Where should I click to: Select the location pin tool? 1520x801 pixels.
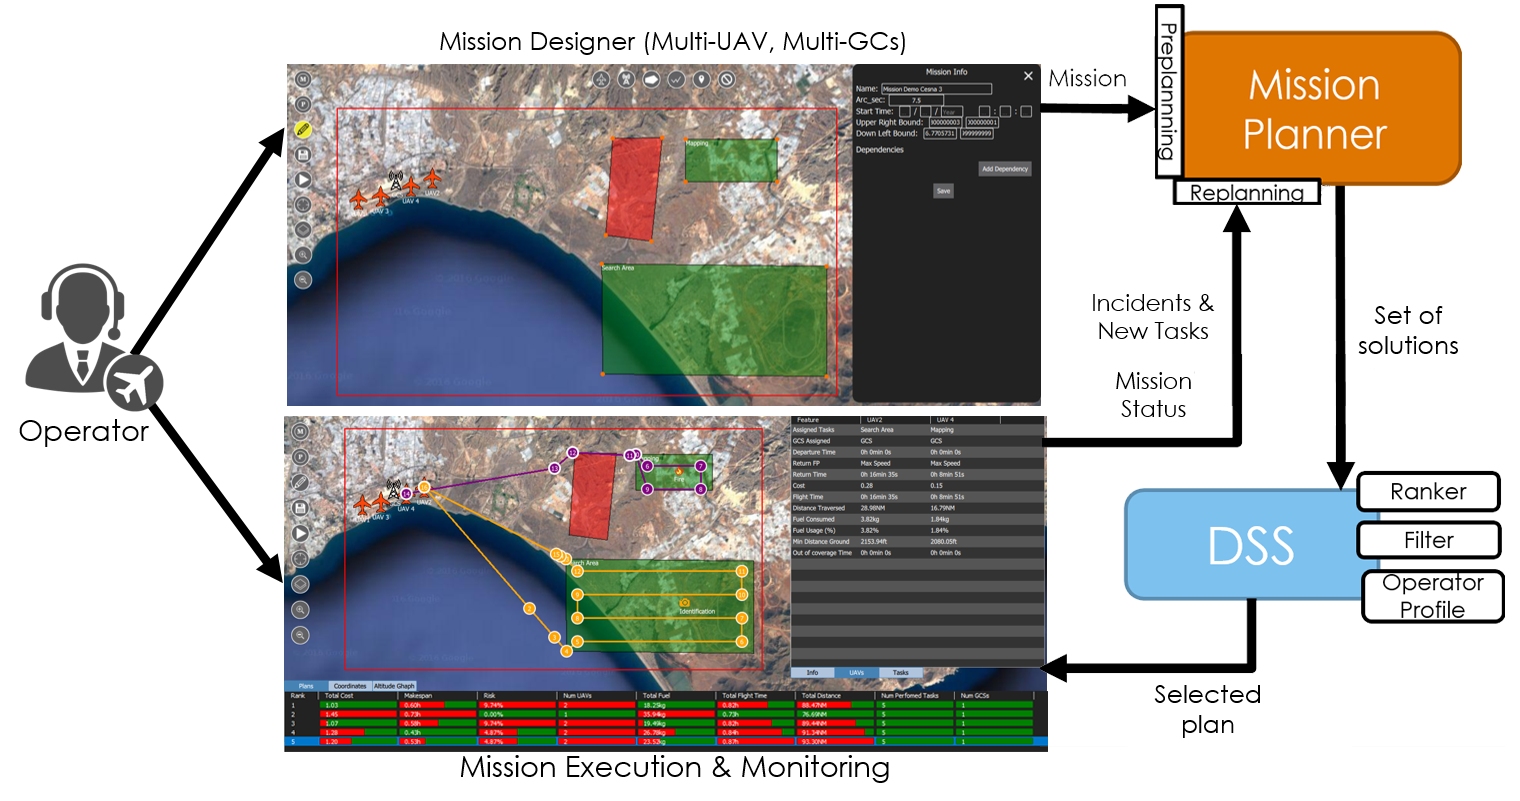(x=702, y=79)
